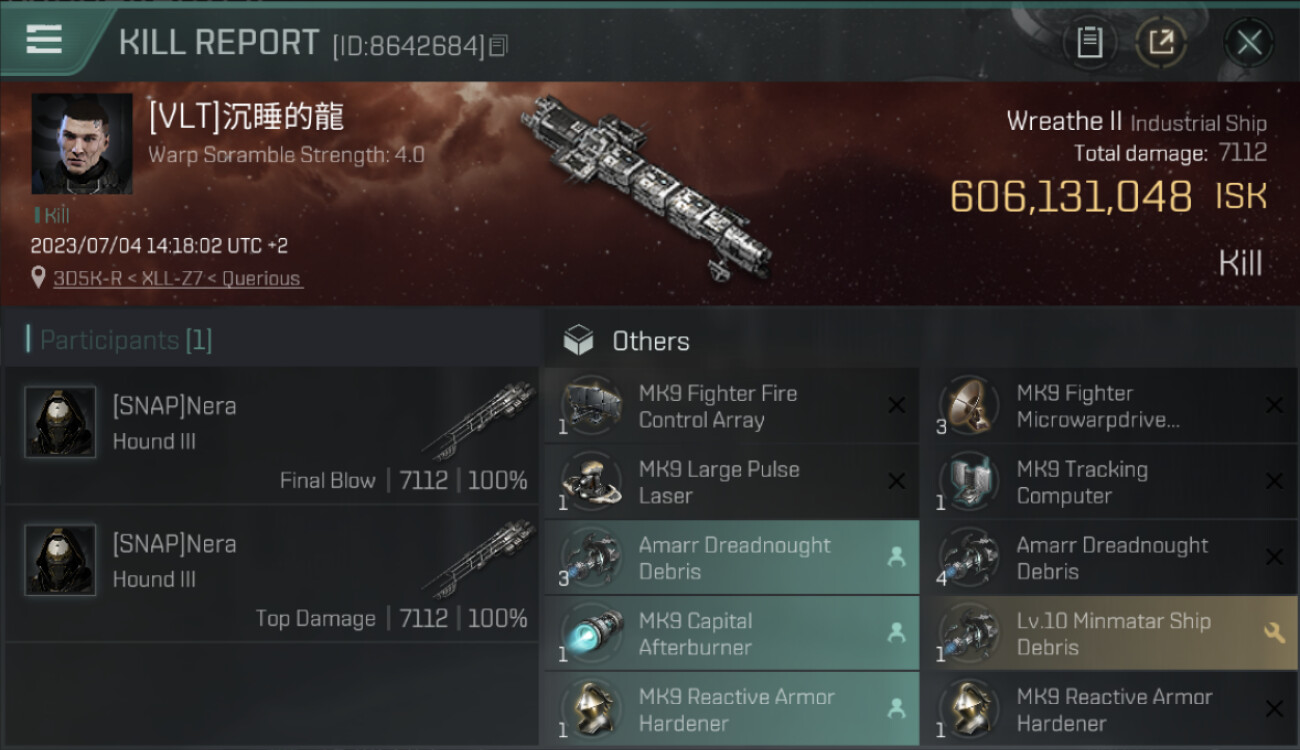The height and width of the screenshot is (750, 1300).
Task: Inspect the Wreathe II ship image
Action: (x=646, y=184)
